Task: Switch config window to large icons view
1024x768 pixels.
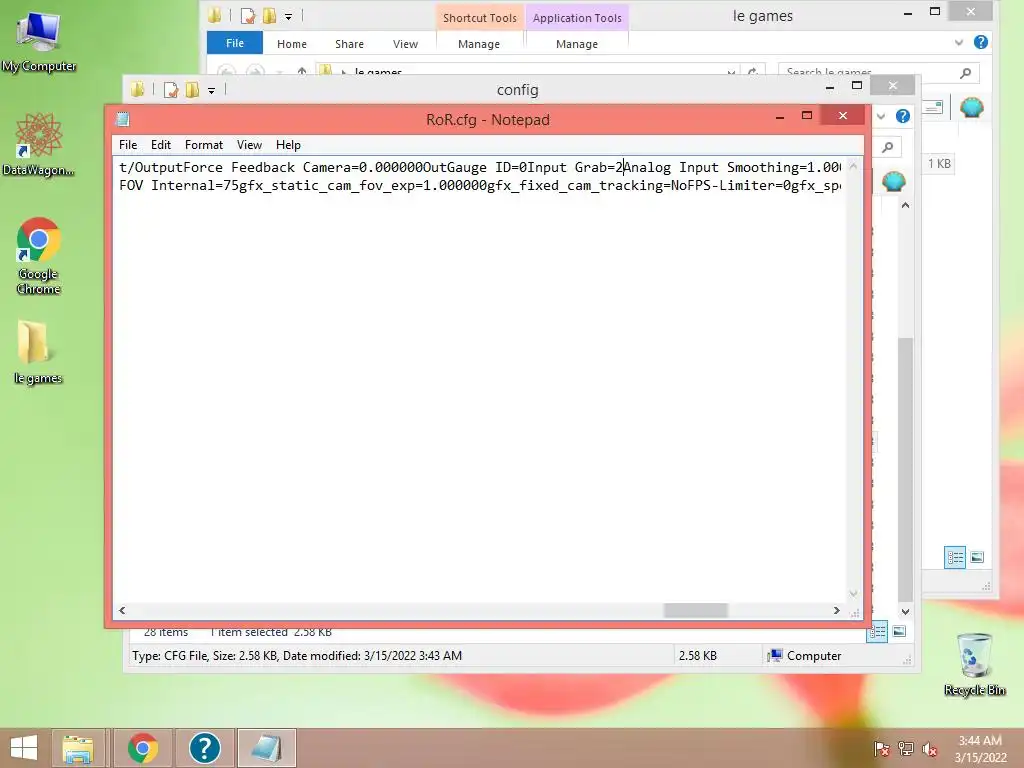Action: [x=899, y=631]
